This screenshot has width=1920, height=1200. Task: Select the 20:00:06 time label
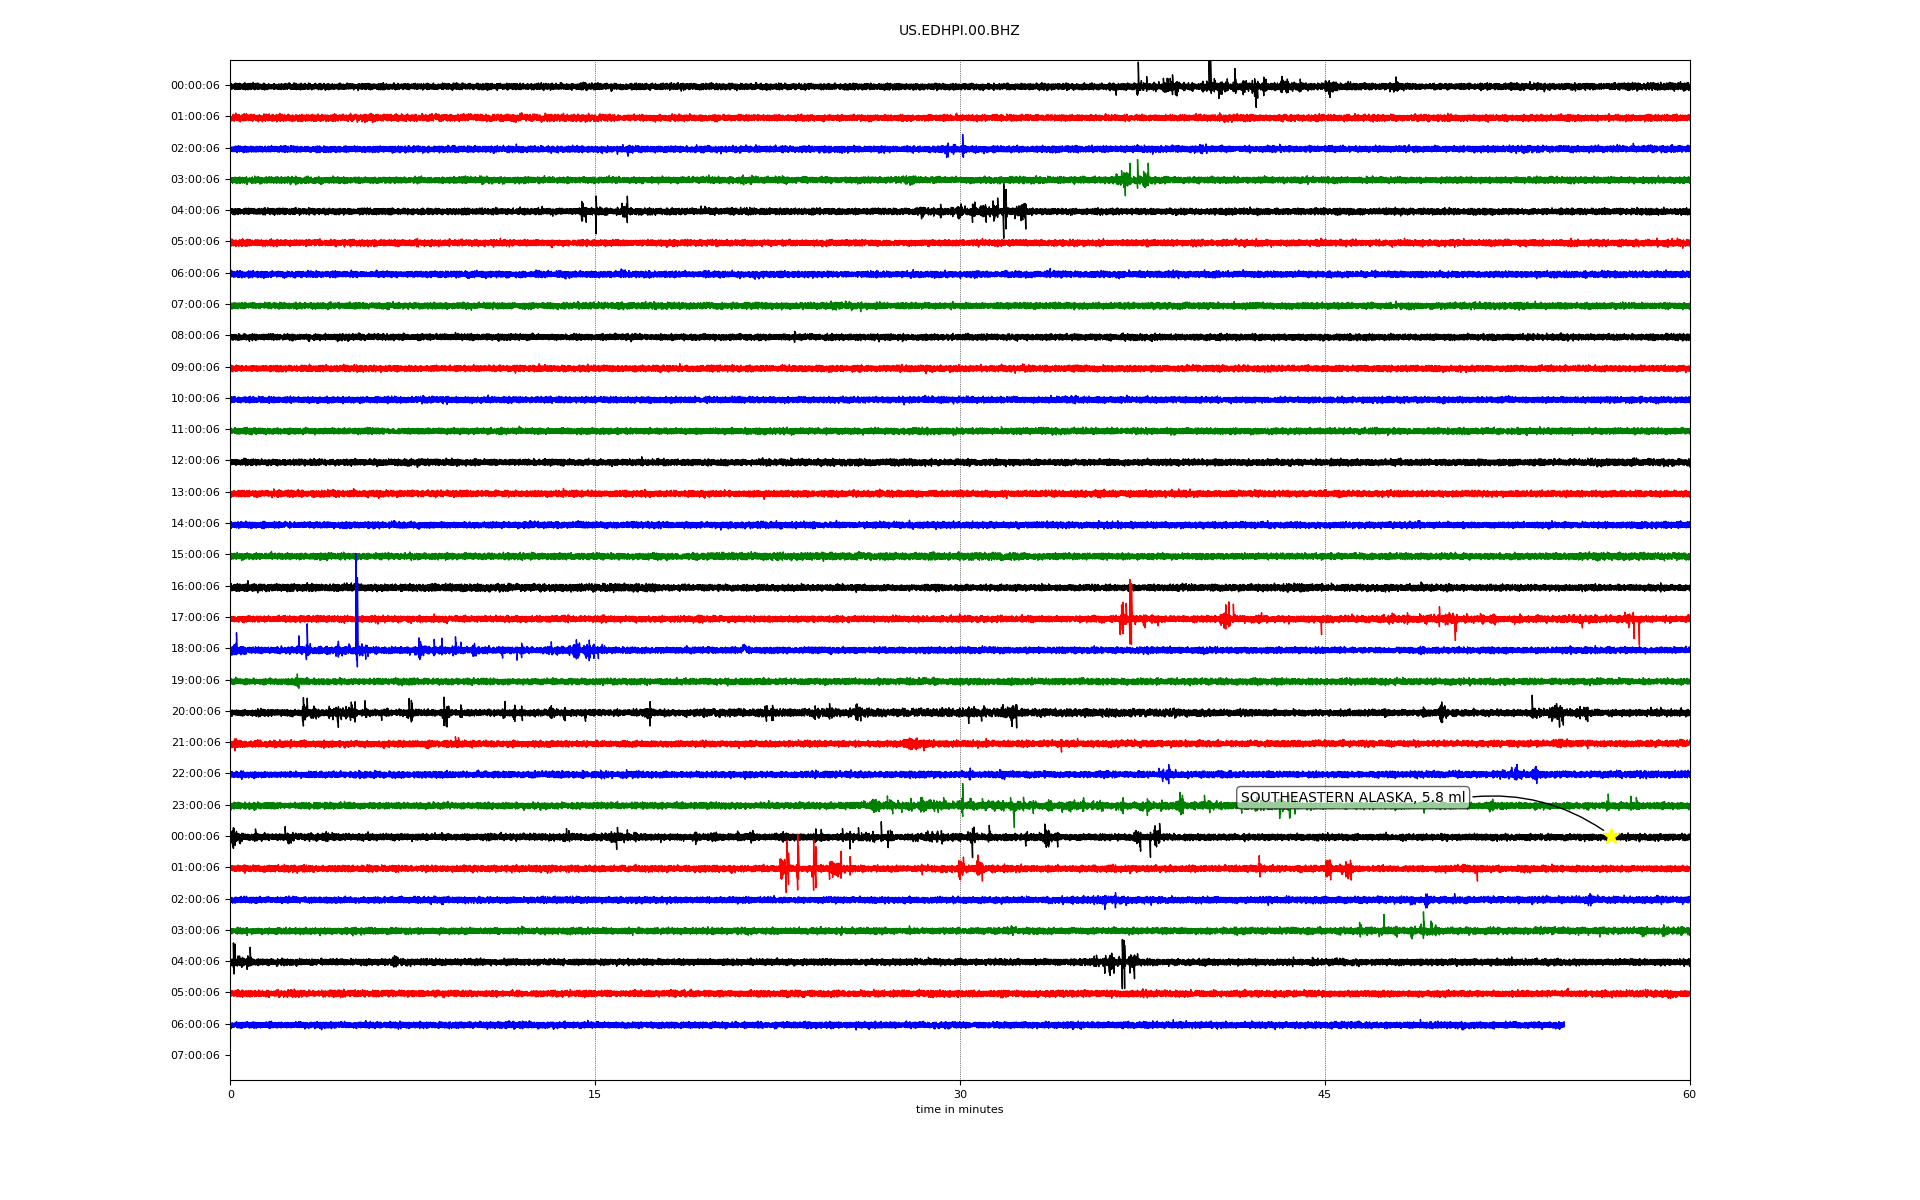click(195, 711)
